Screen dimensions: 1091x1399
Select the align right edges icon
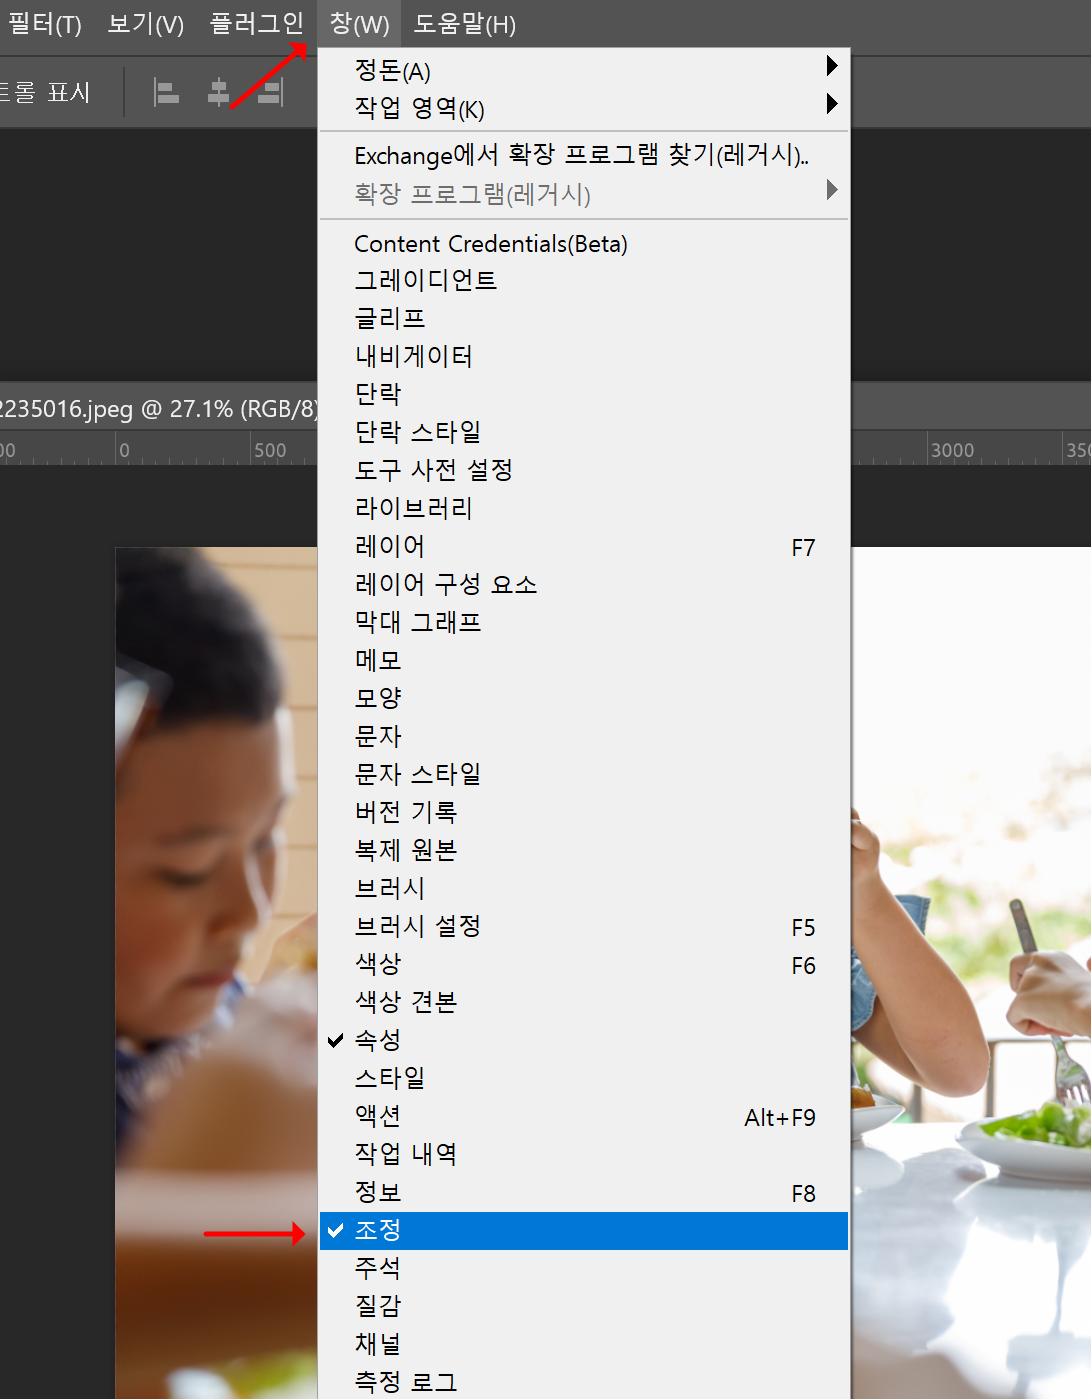pos(271,92)
